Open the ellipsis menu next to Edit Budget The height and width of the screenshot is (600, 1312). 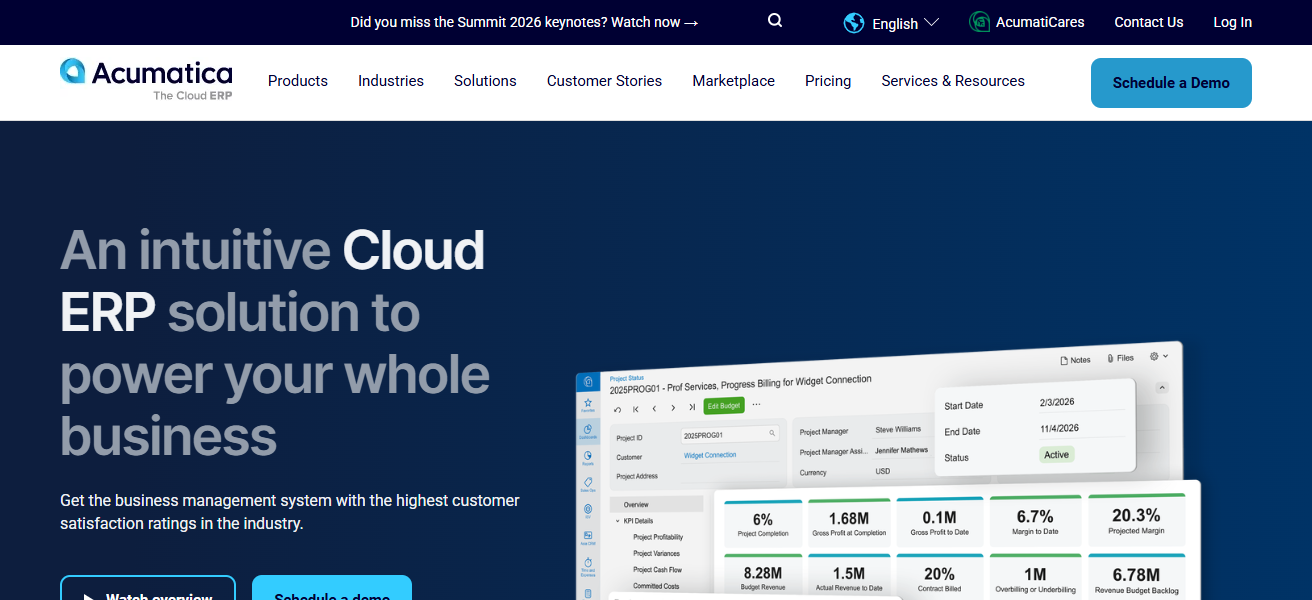pos(756,404)
